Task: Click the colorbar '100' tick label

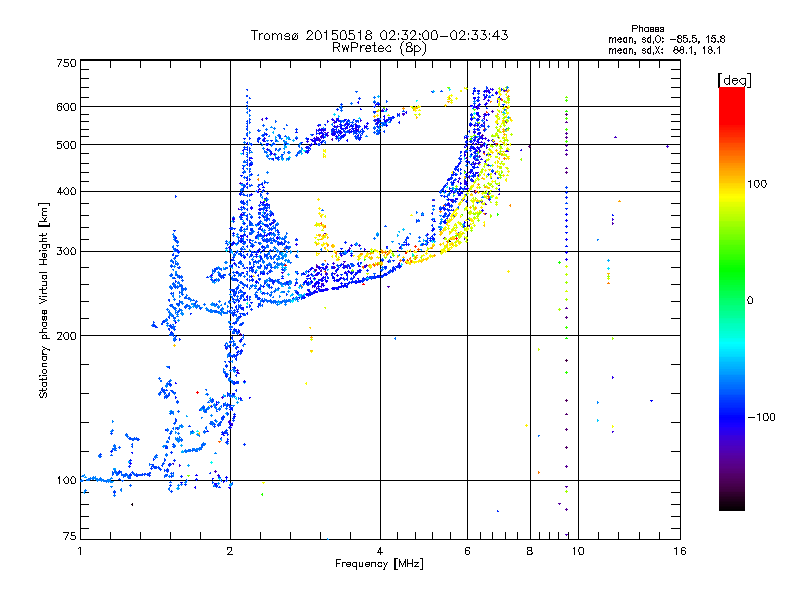Action: tap(757, 184)
